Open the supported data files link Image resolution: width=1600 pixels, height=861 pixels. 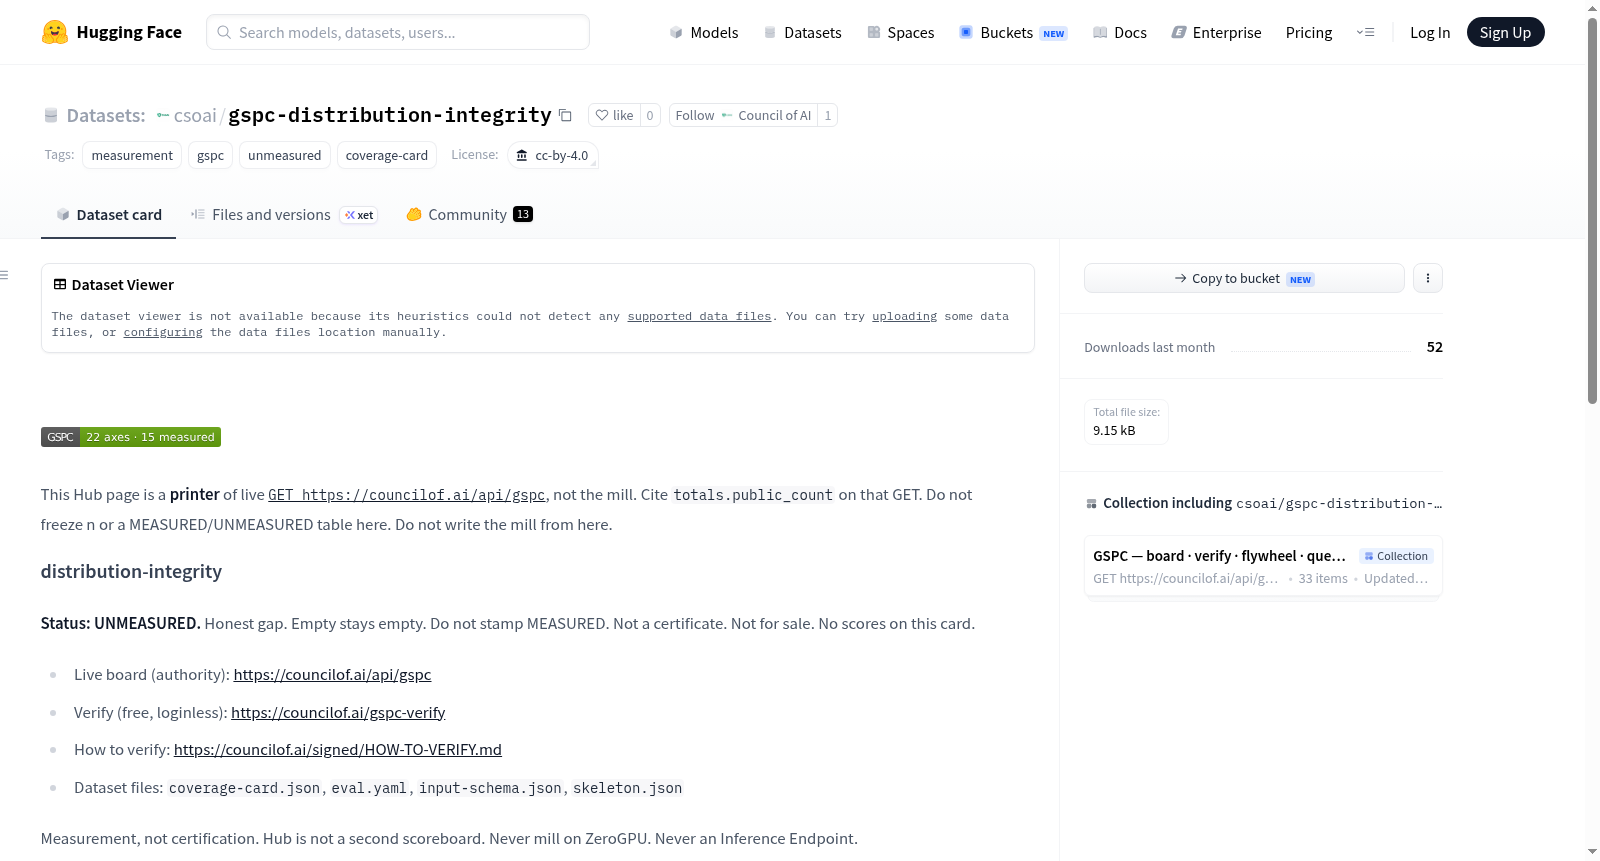[699, 316]
